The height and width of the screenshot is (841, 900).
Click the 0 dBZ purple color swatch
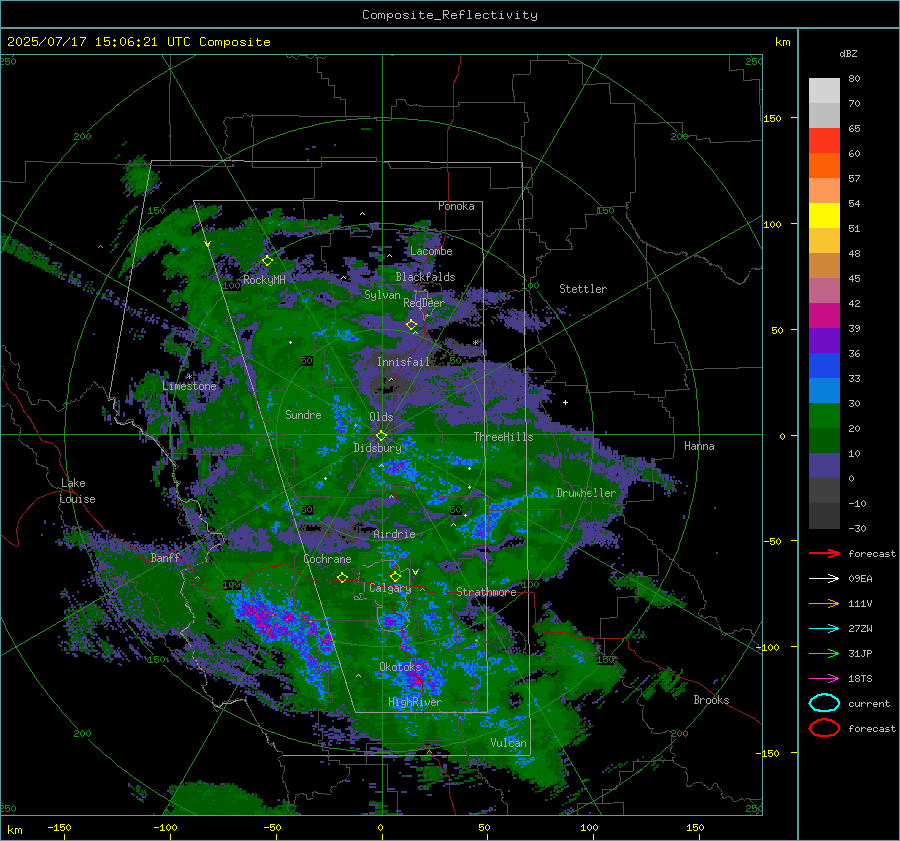click(x=824, y=465)
